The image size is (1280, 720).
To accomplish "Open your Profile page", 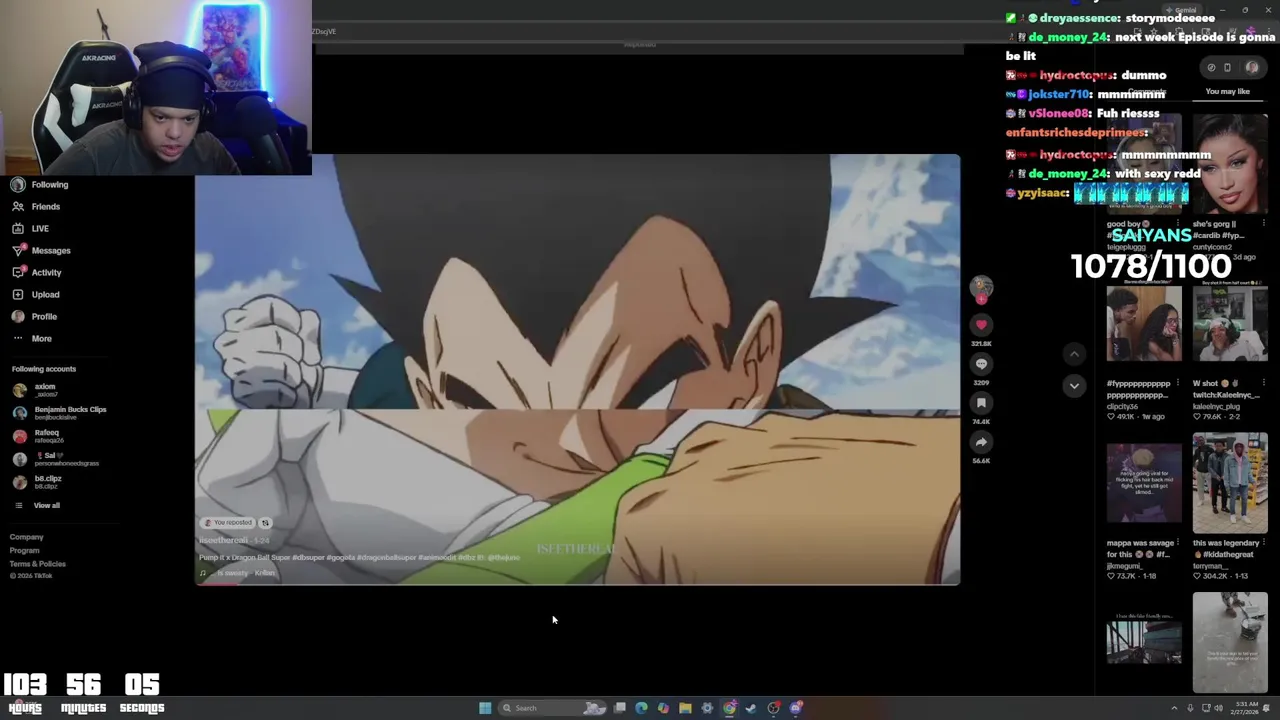I will pos(35,316).
